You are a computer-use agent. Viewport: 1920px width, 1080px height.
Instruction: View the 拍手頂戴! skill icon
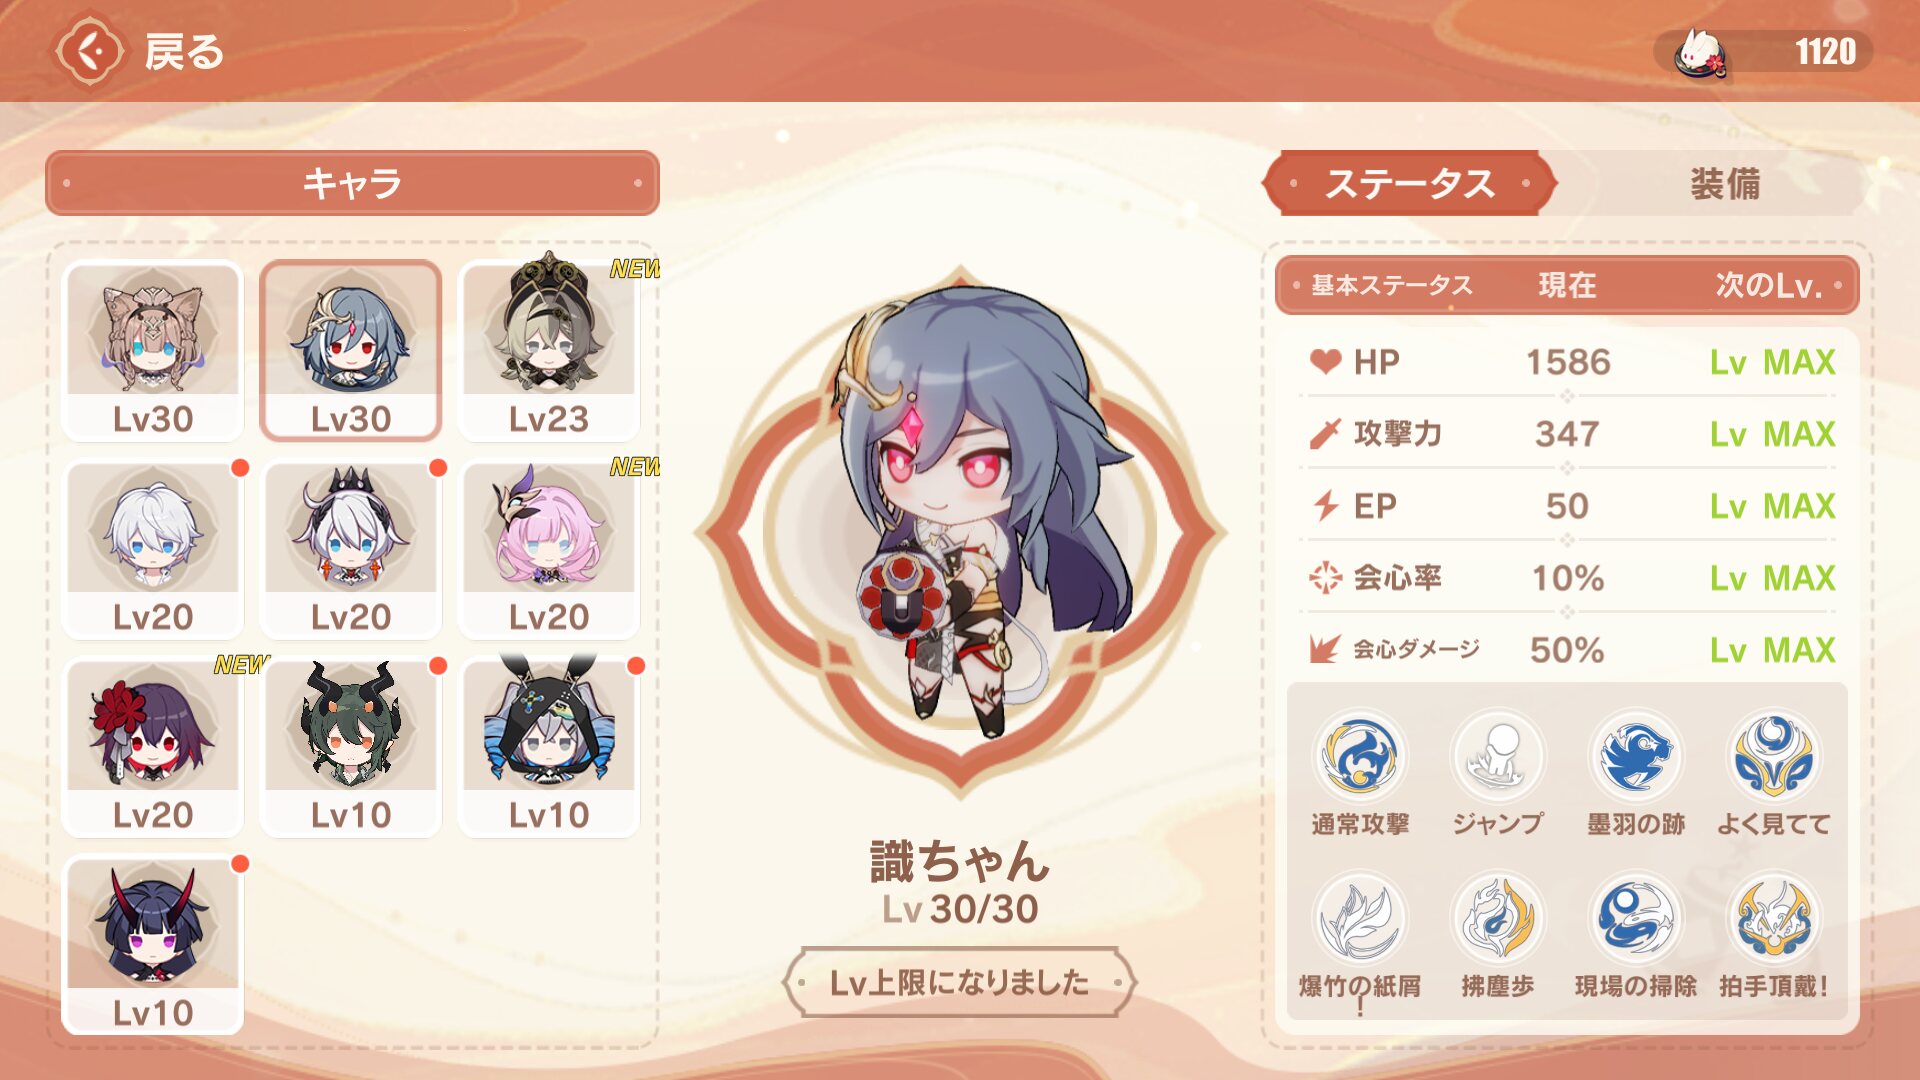click(1773, 918)
